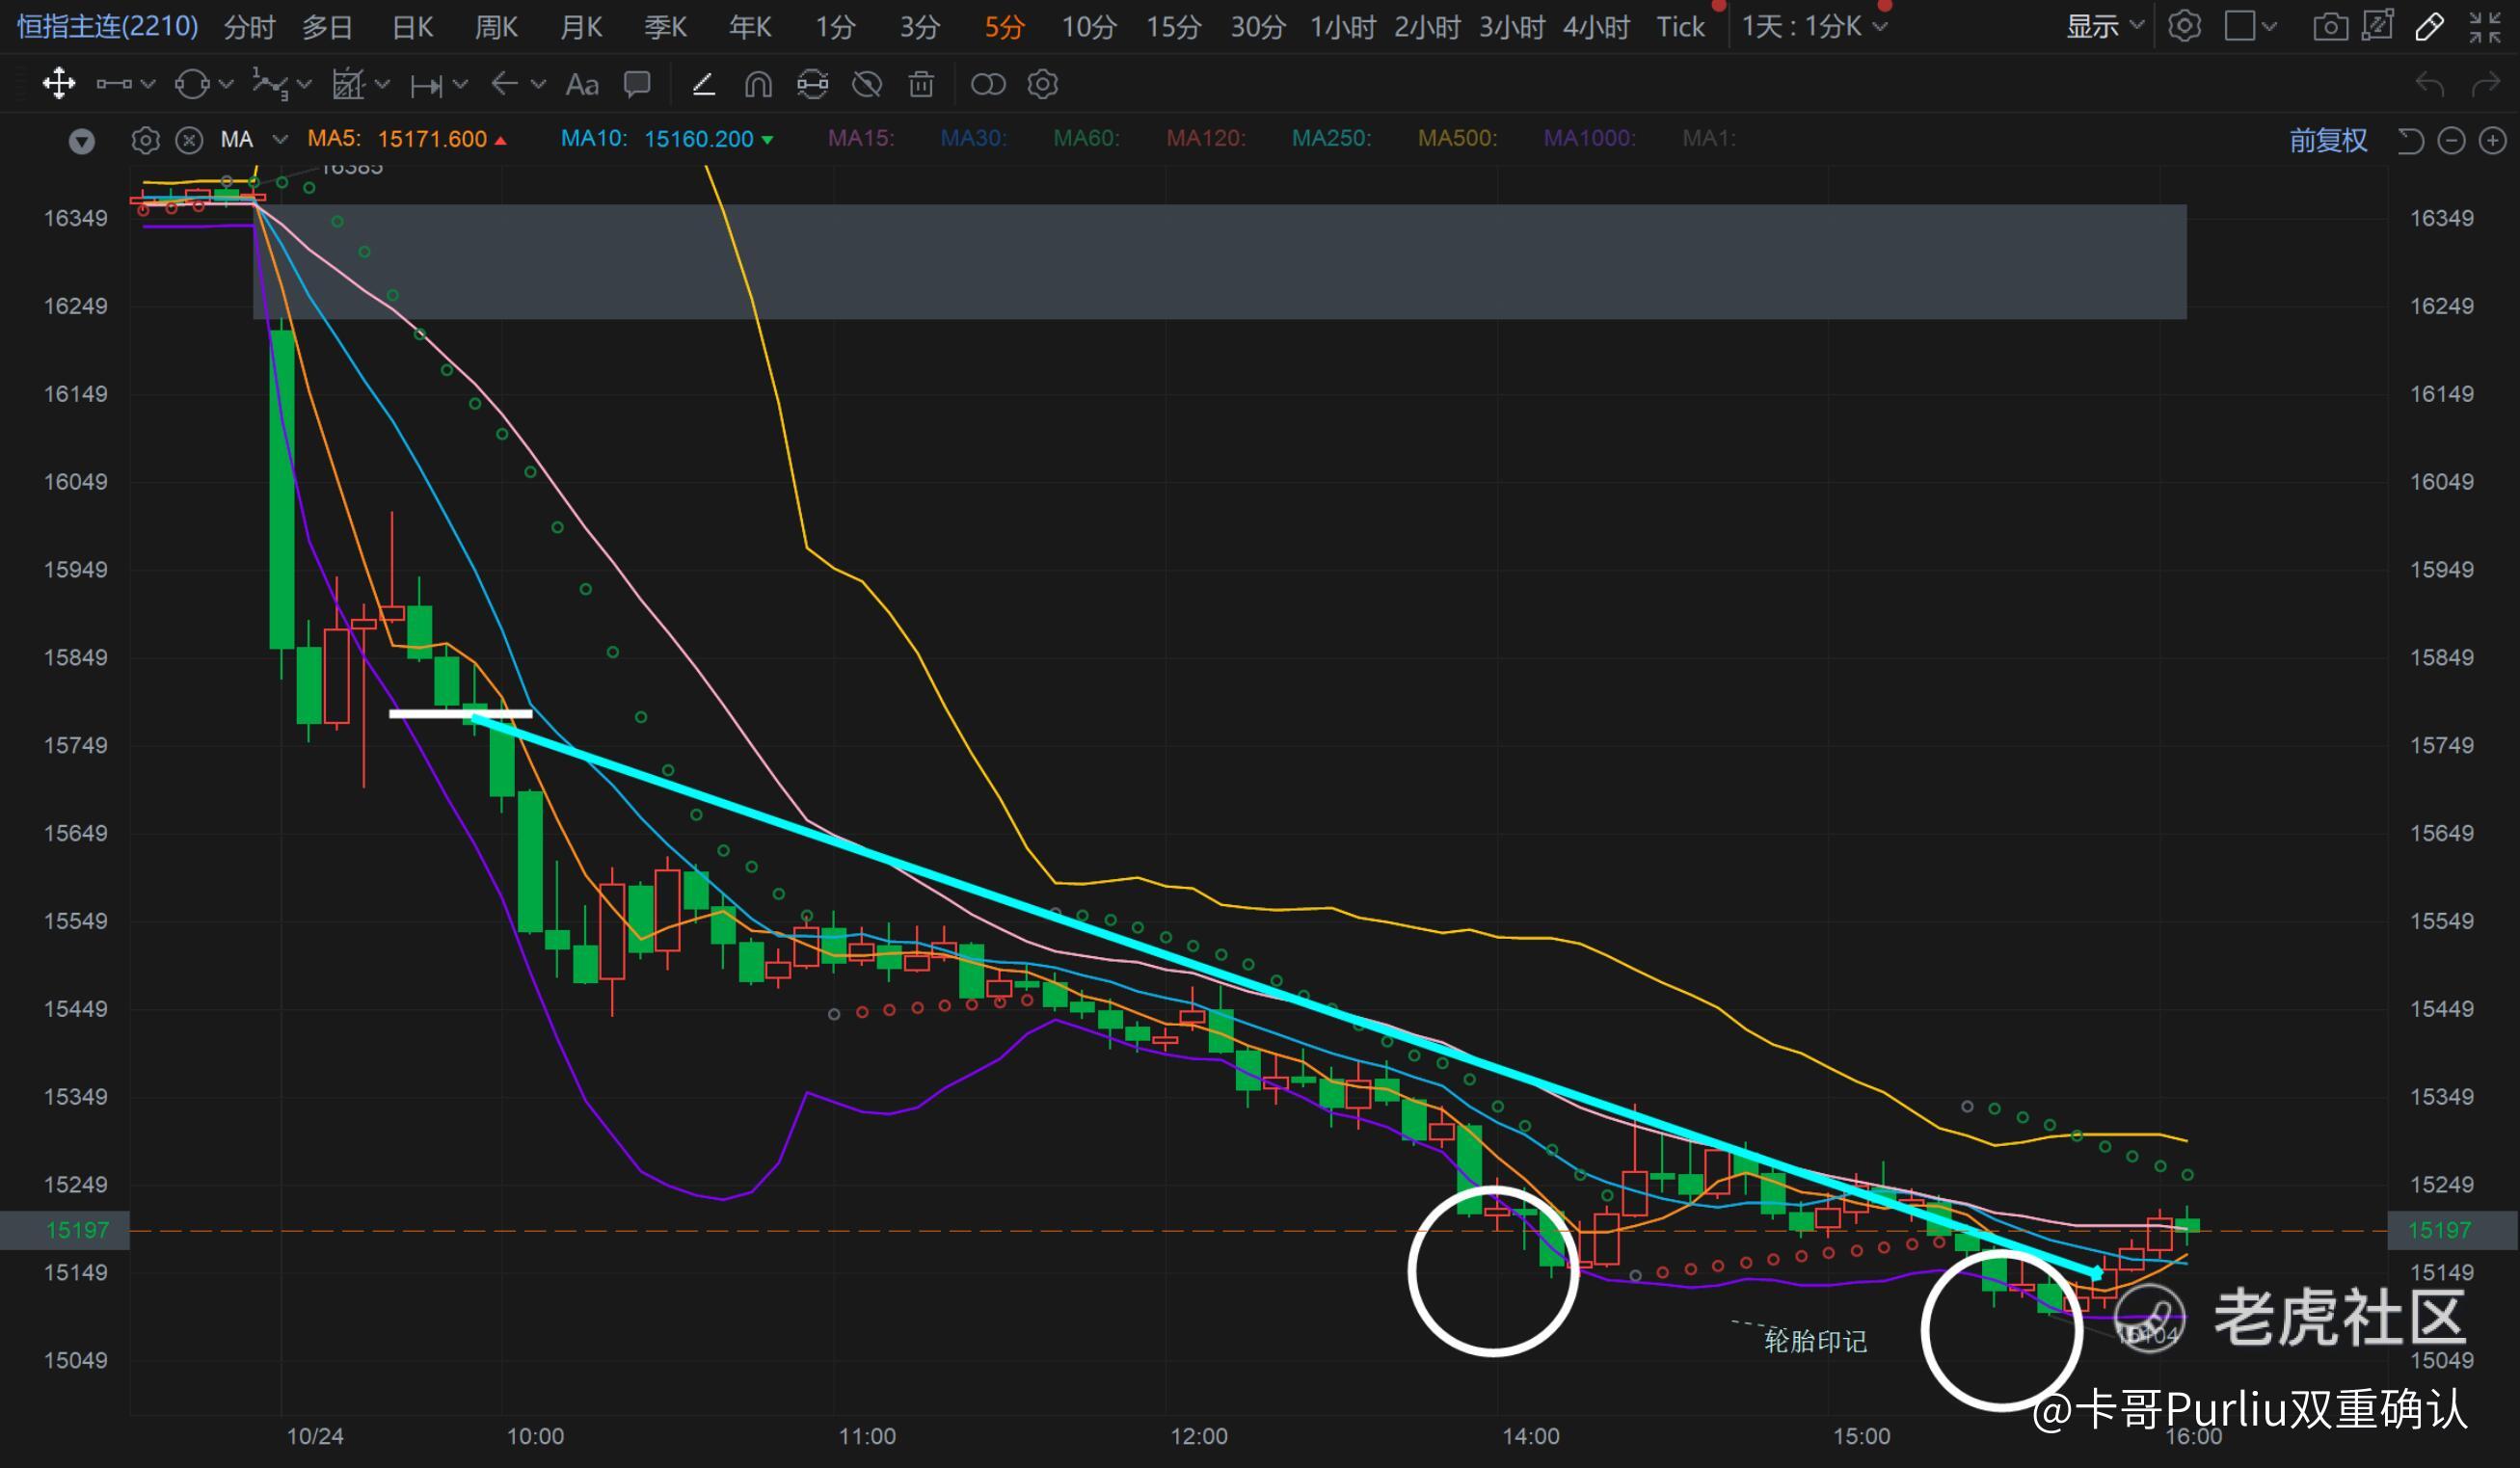Select the 3分 timeframe

coord(919,27)
